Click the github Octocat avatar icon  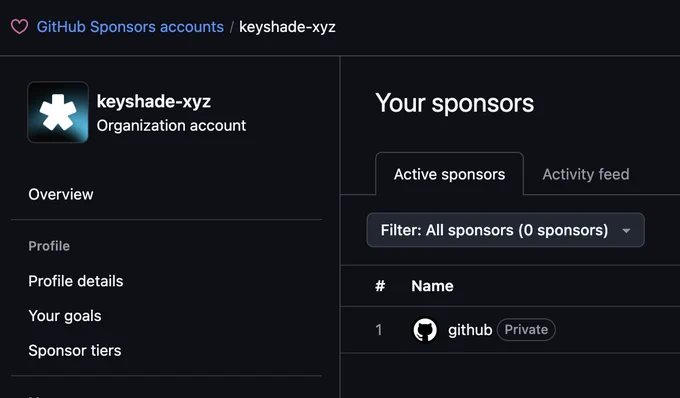point(425,330)
